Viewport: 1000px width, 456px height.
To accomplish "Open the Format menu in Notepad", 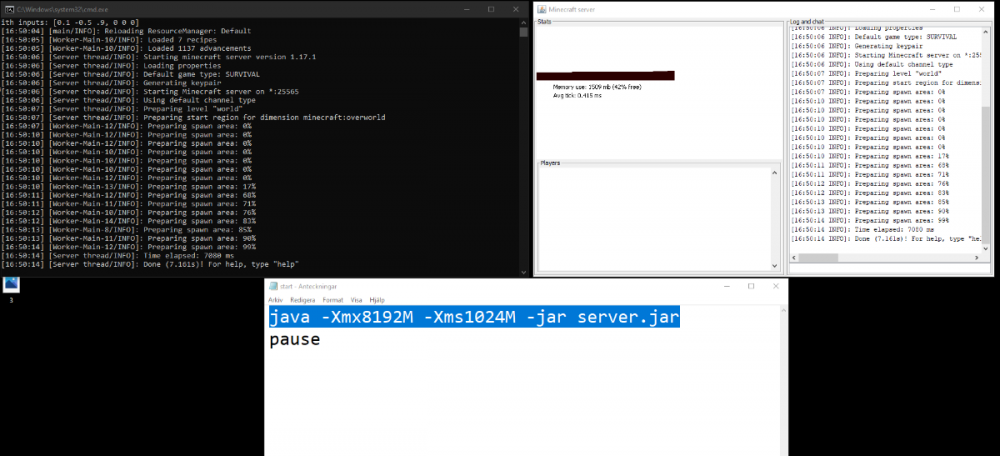I will [332, 299].
